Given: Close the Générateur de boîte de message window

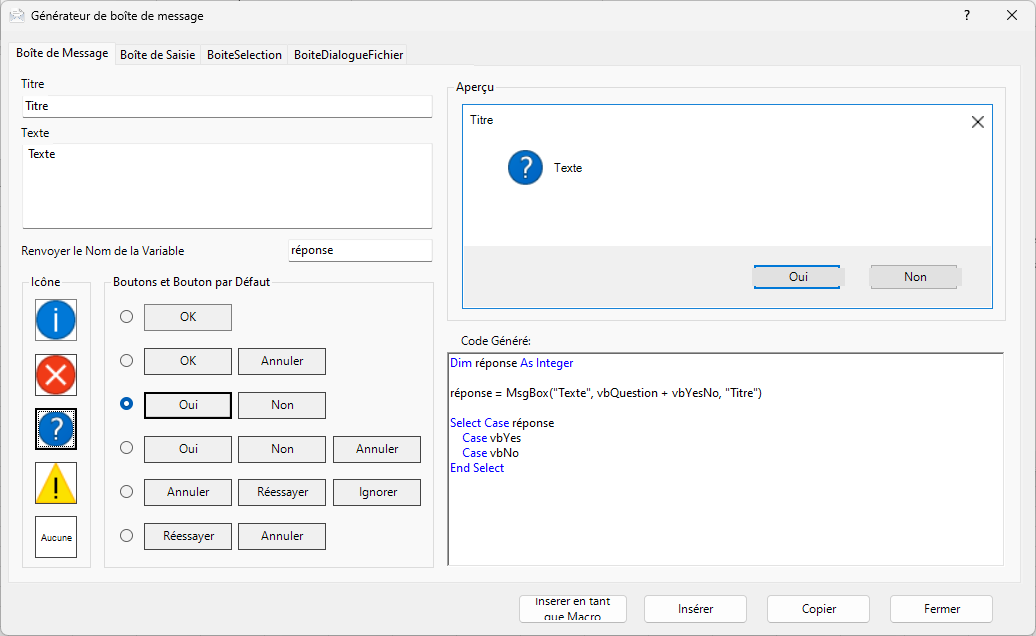Looking at the screenshot, I should click(x=1012, y=15).
